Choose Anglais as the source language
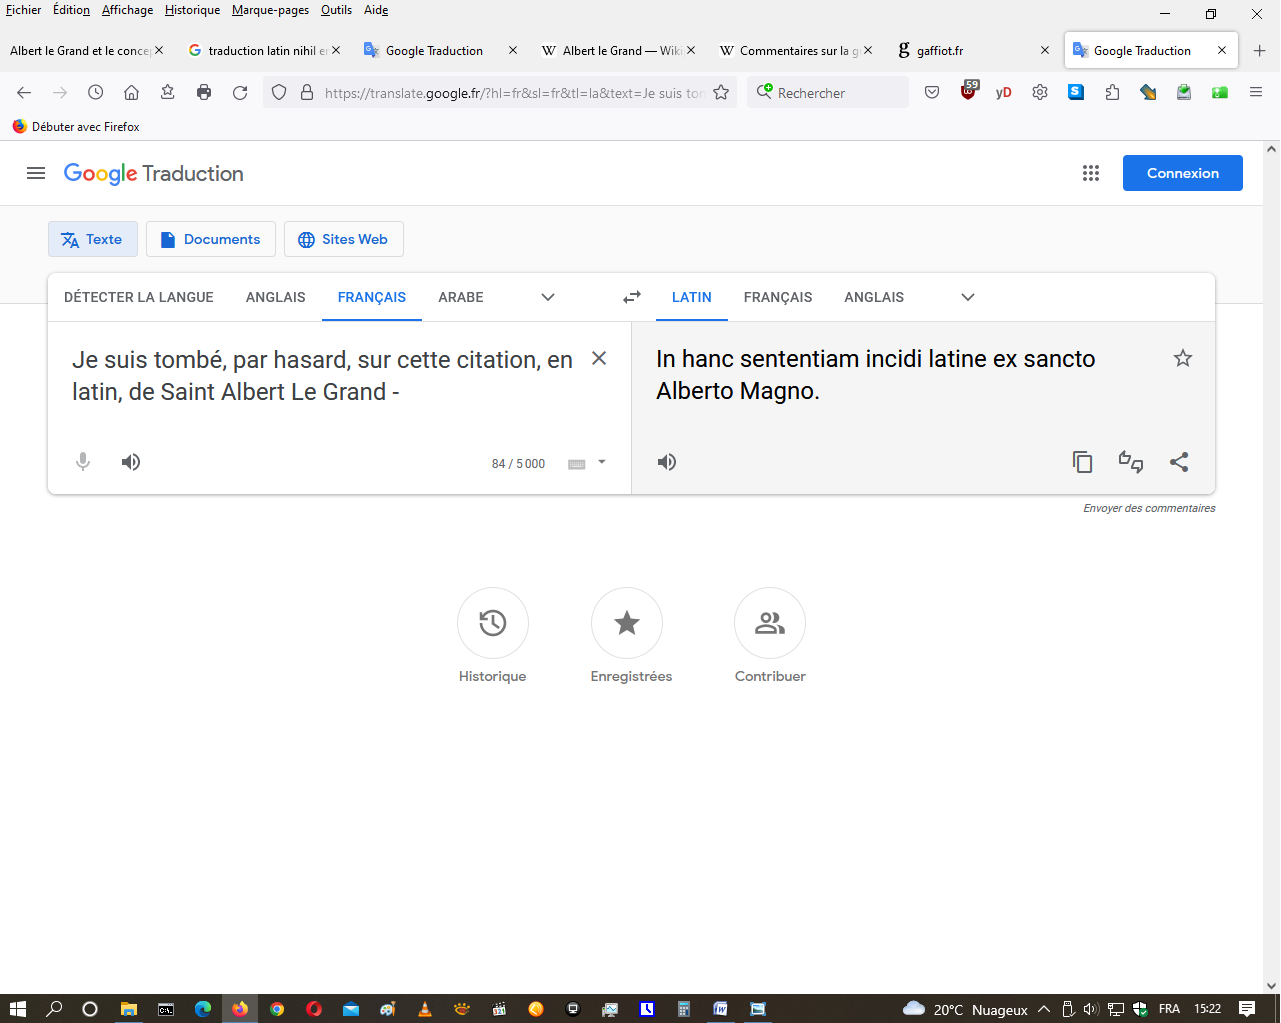Image resolution: width=1281 pixels, height=1023 pixels. (x=276, y=297)
